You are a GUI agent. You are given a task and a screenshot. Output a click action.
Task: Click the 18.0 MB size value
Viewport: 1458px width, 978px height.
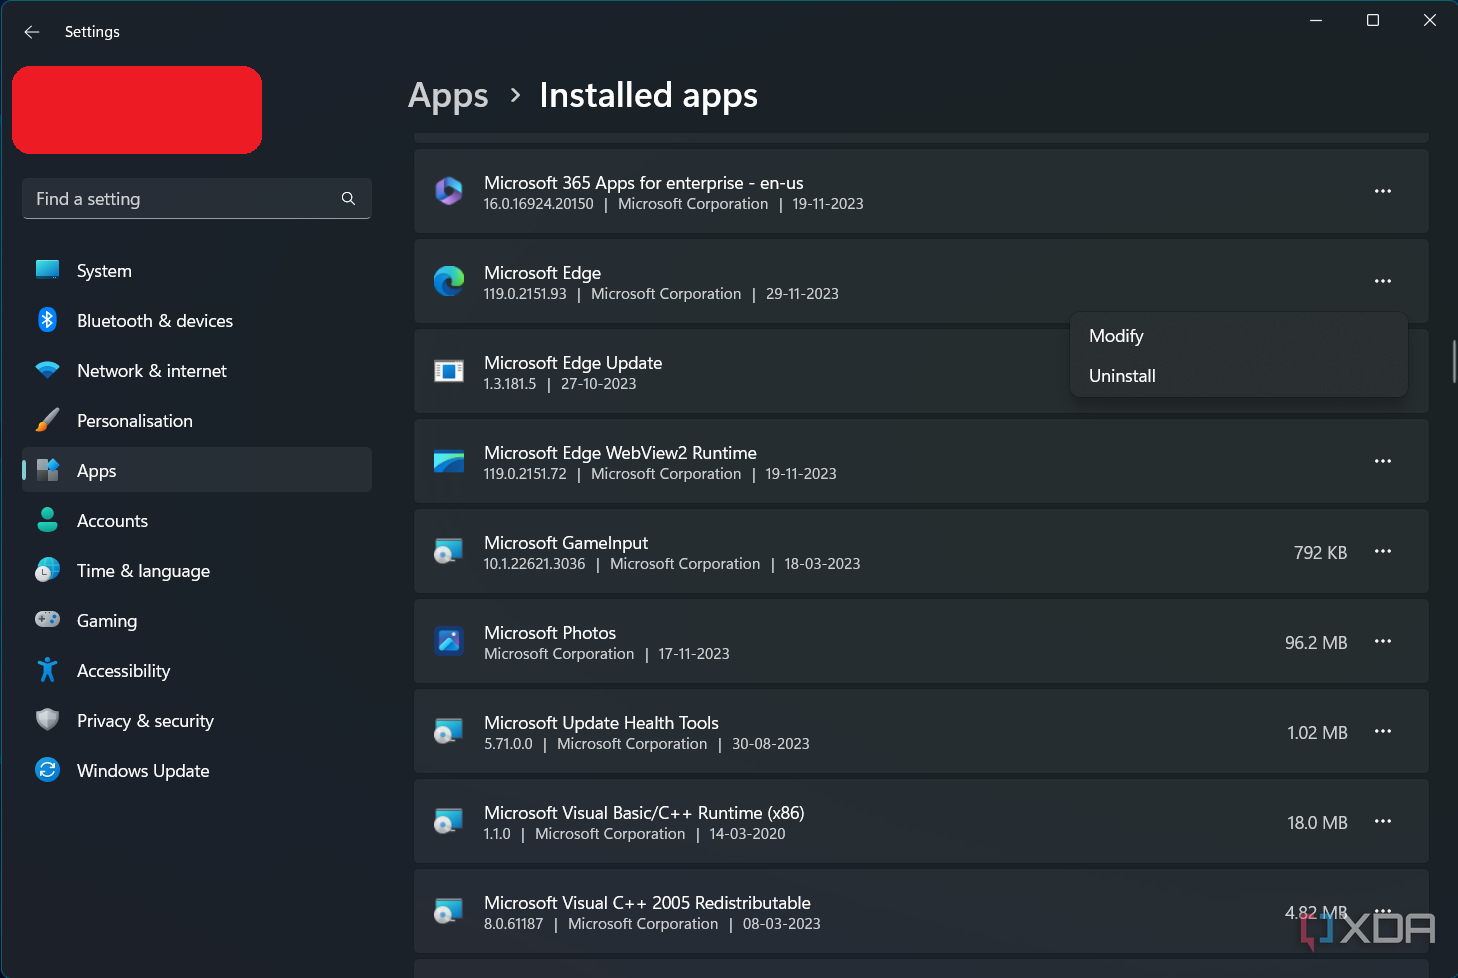(x=1317, y=823)
